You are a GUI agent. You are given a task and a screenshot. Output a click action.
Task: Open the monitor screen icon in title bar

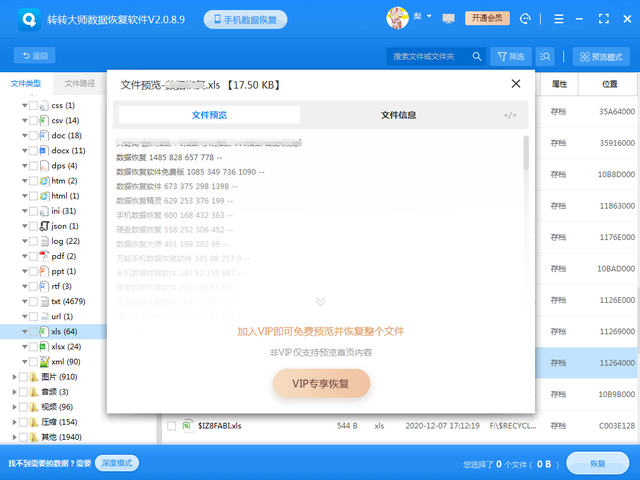[x=448, y=18]
